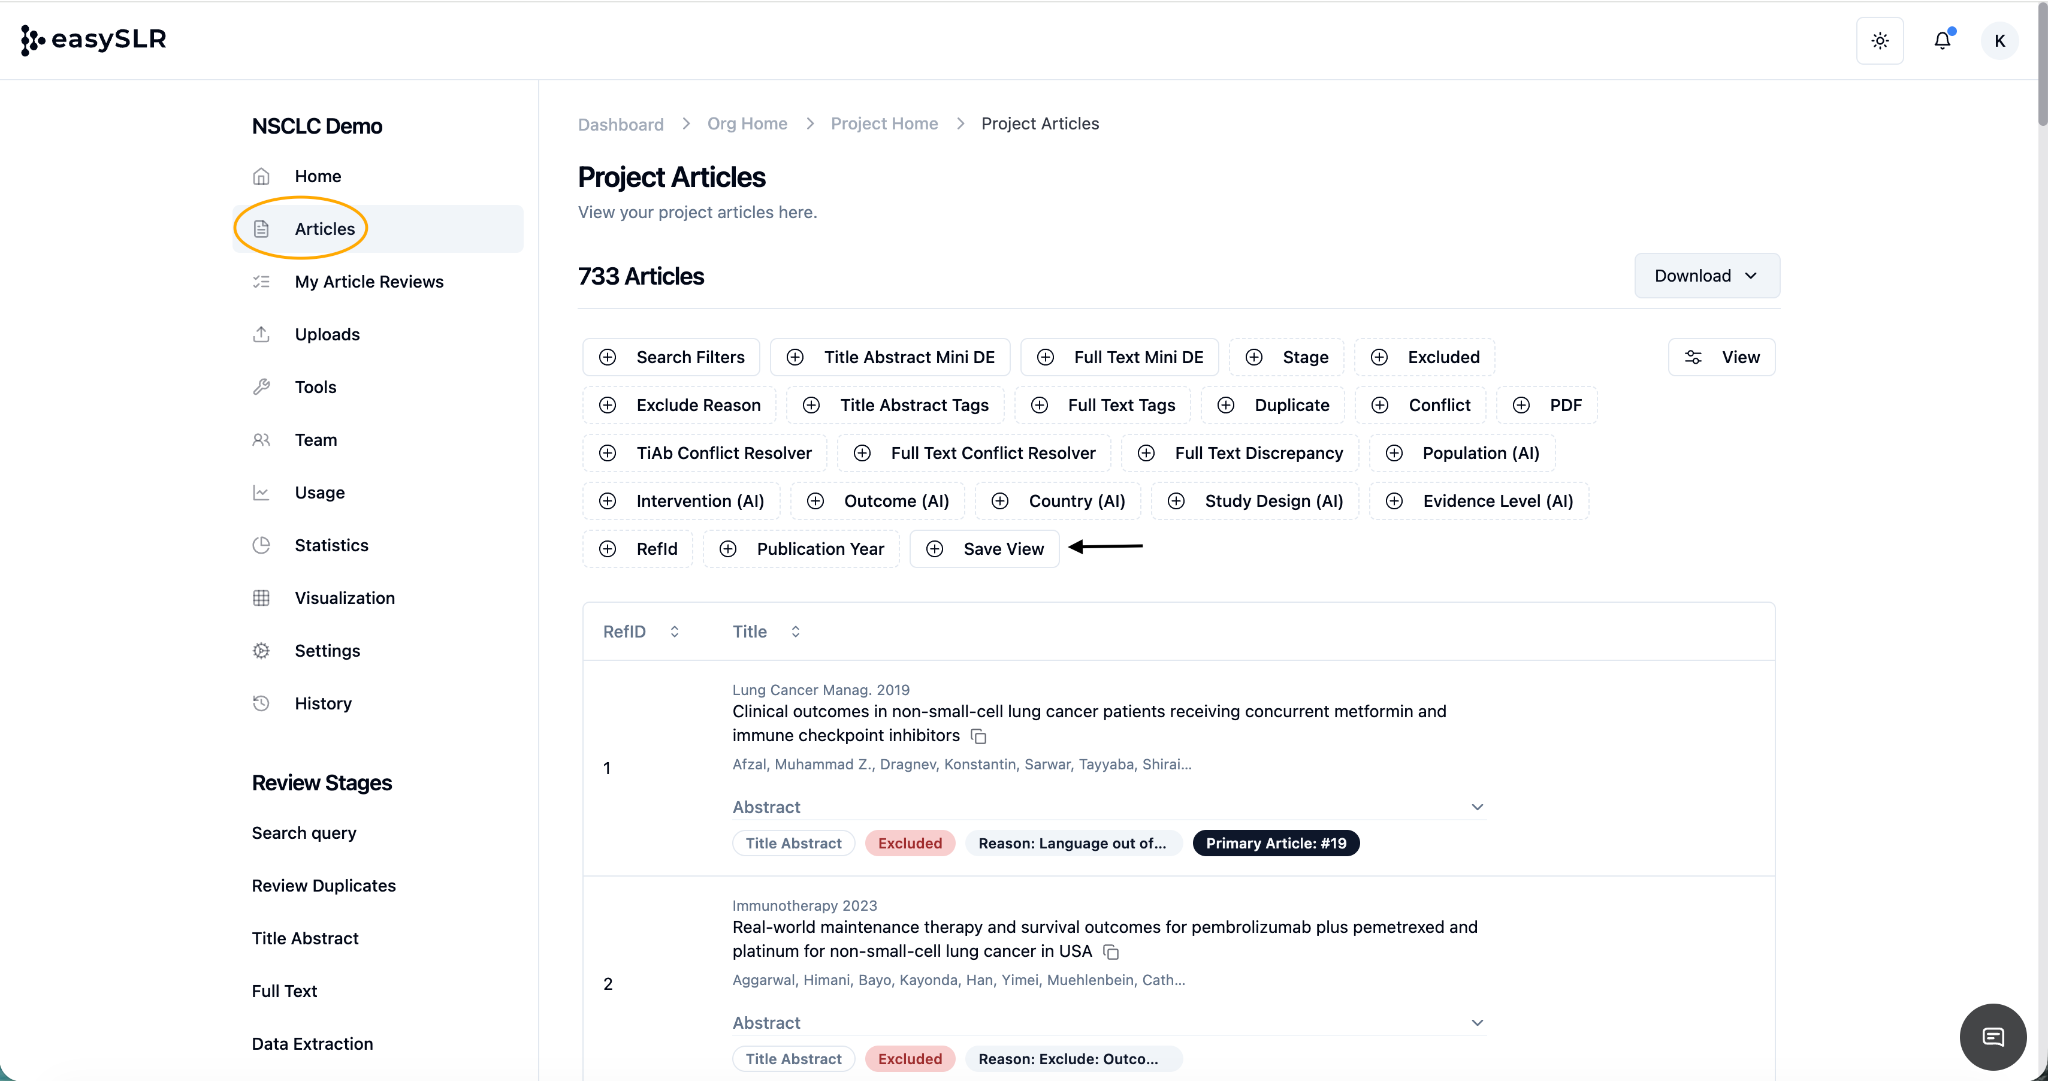Expand the Abstract of article 2
Image resolution: width=2048 pixels, height=1081 pixels.
(1477, 1023)
